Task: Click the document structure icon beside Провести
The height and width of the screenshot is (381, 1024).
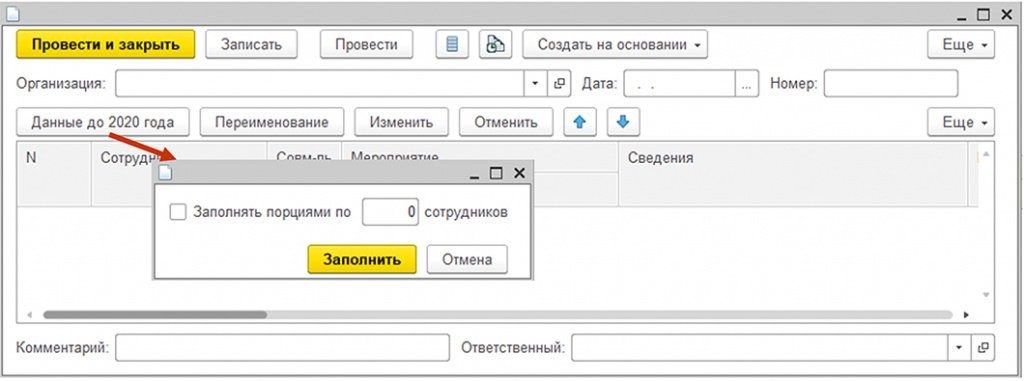Action: 495,44
